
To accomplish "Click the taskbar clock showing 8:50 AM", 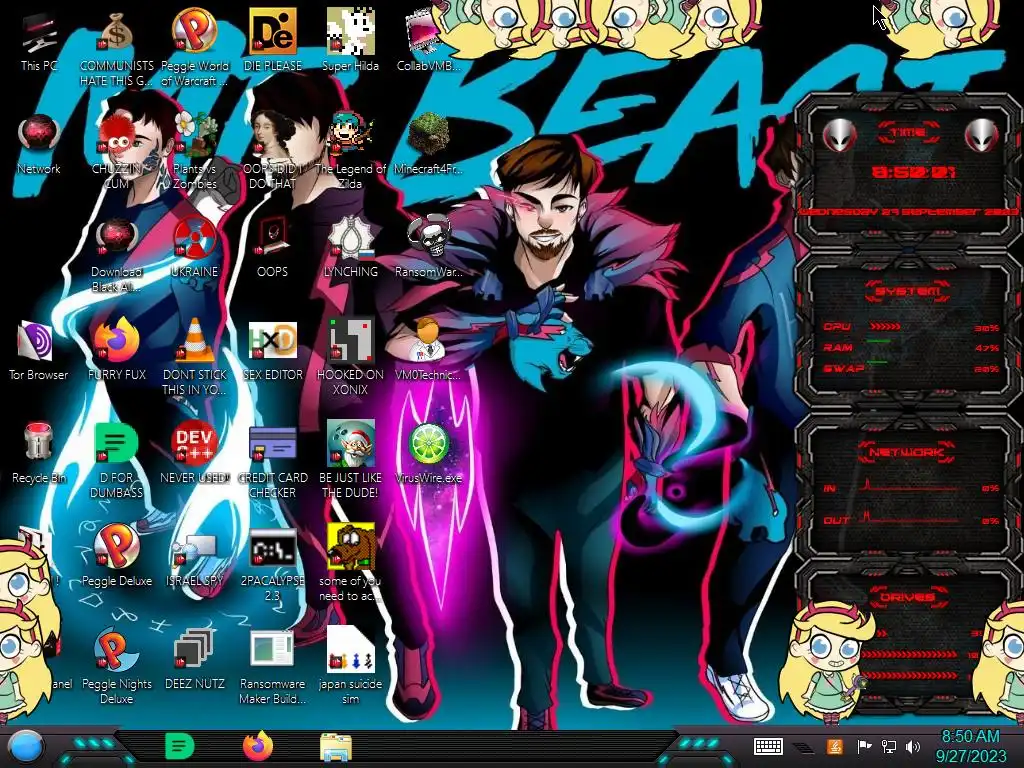I will coord(970,746).
